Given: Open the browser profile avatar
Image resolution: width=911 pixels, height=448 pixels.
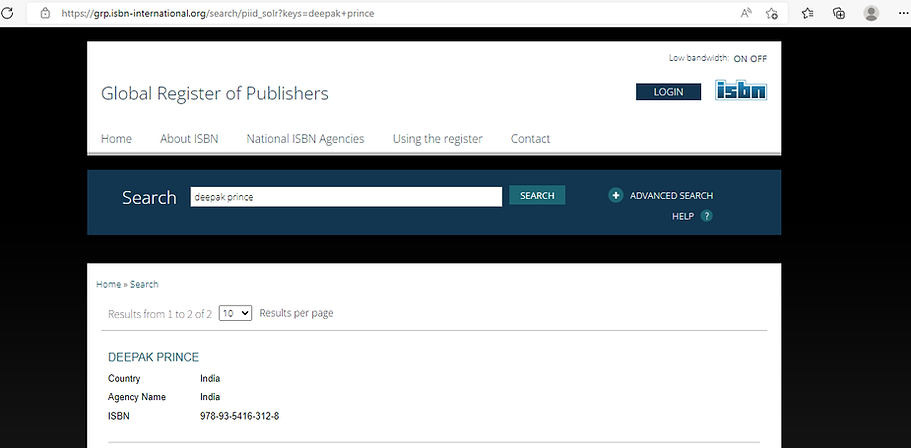Looking at the screenshot, I should pyautogui.click(x=871, y=13).
